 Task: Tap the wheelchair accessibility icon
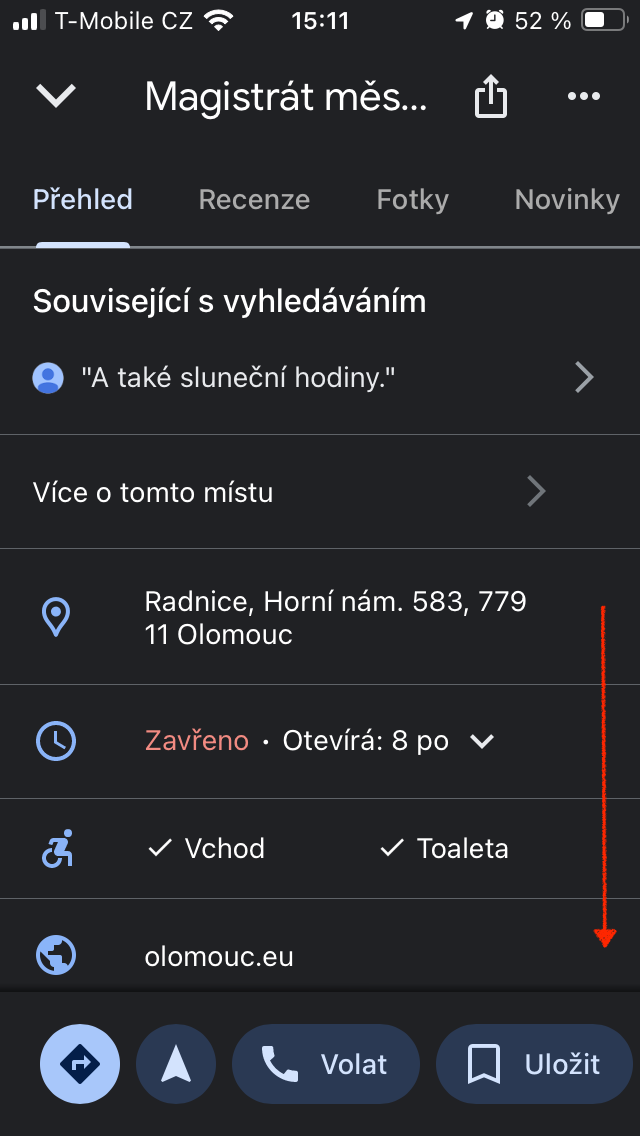(55, 849)
